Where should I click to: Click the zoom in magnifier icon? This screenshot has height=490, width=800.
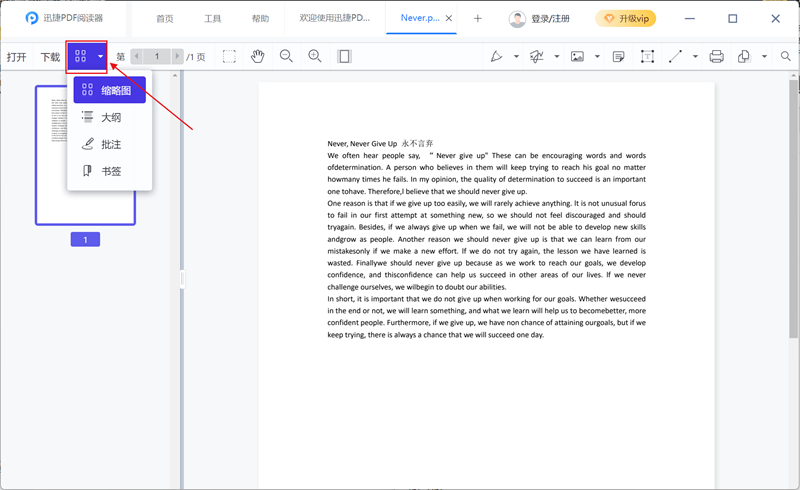point(315,57)
